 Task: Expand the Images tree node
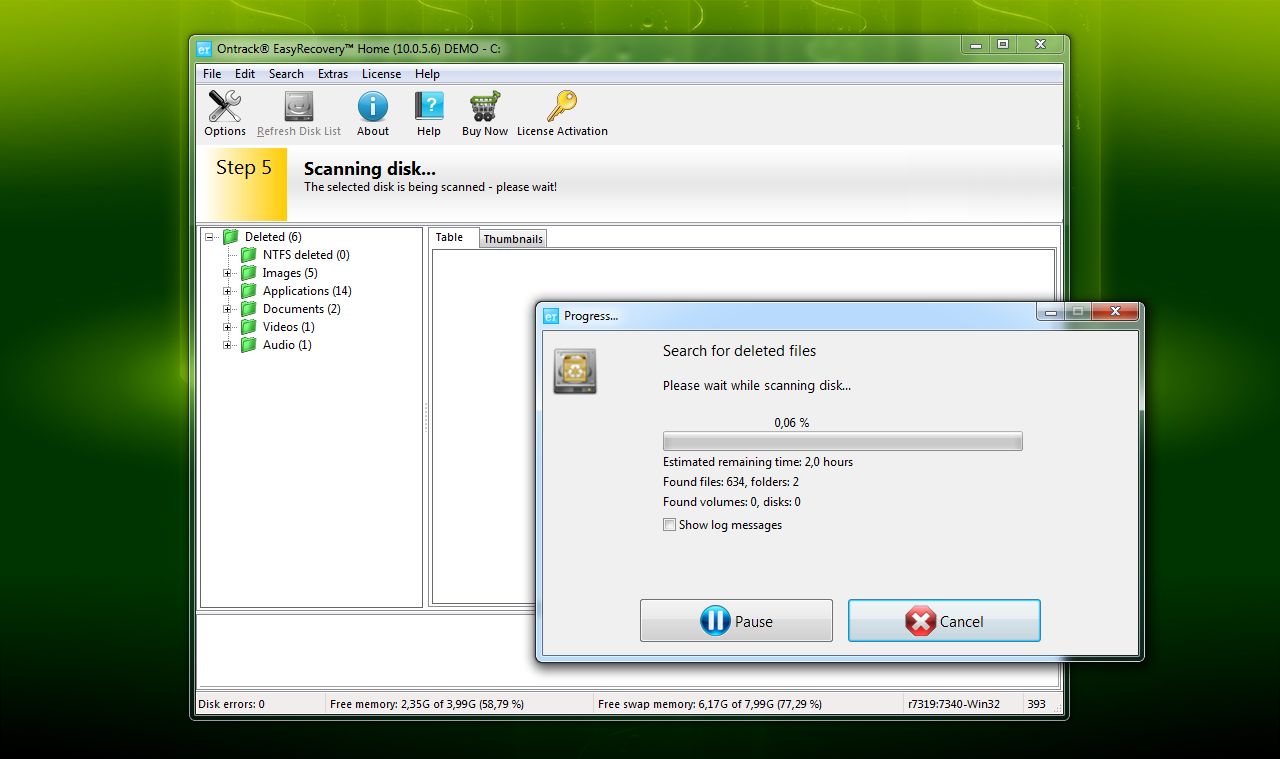pyautogui.click(x=227, y=273)
